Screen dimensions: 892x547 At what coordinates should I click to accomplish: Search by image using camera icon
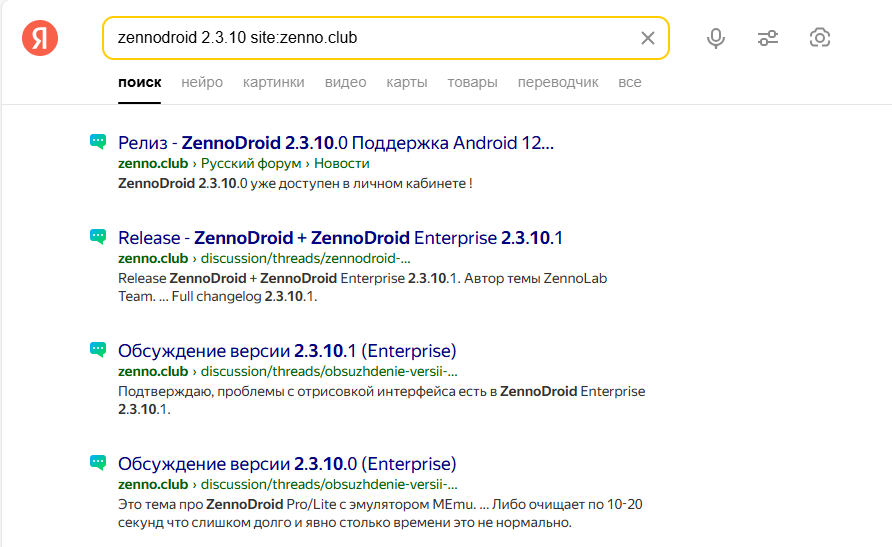820,38
